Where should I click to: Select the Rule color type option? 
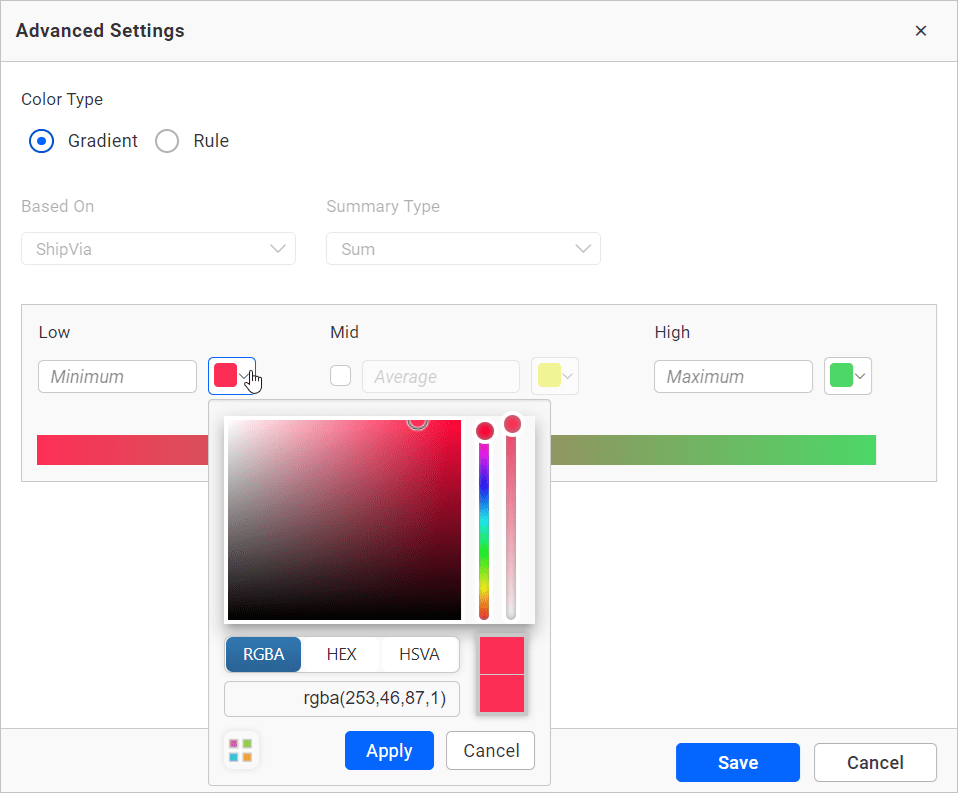tap(167, 141)
